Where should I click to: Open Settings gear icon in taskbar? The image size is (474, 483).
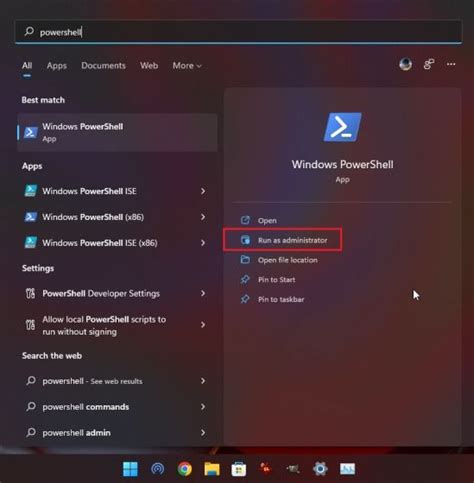[320, 469]
